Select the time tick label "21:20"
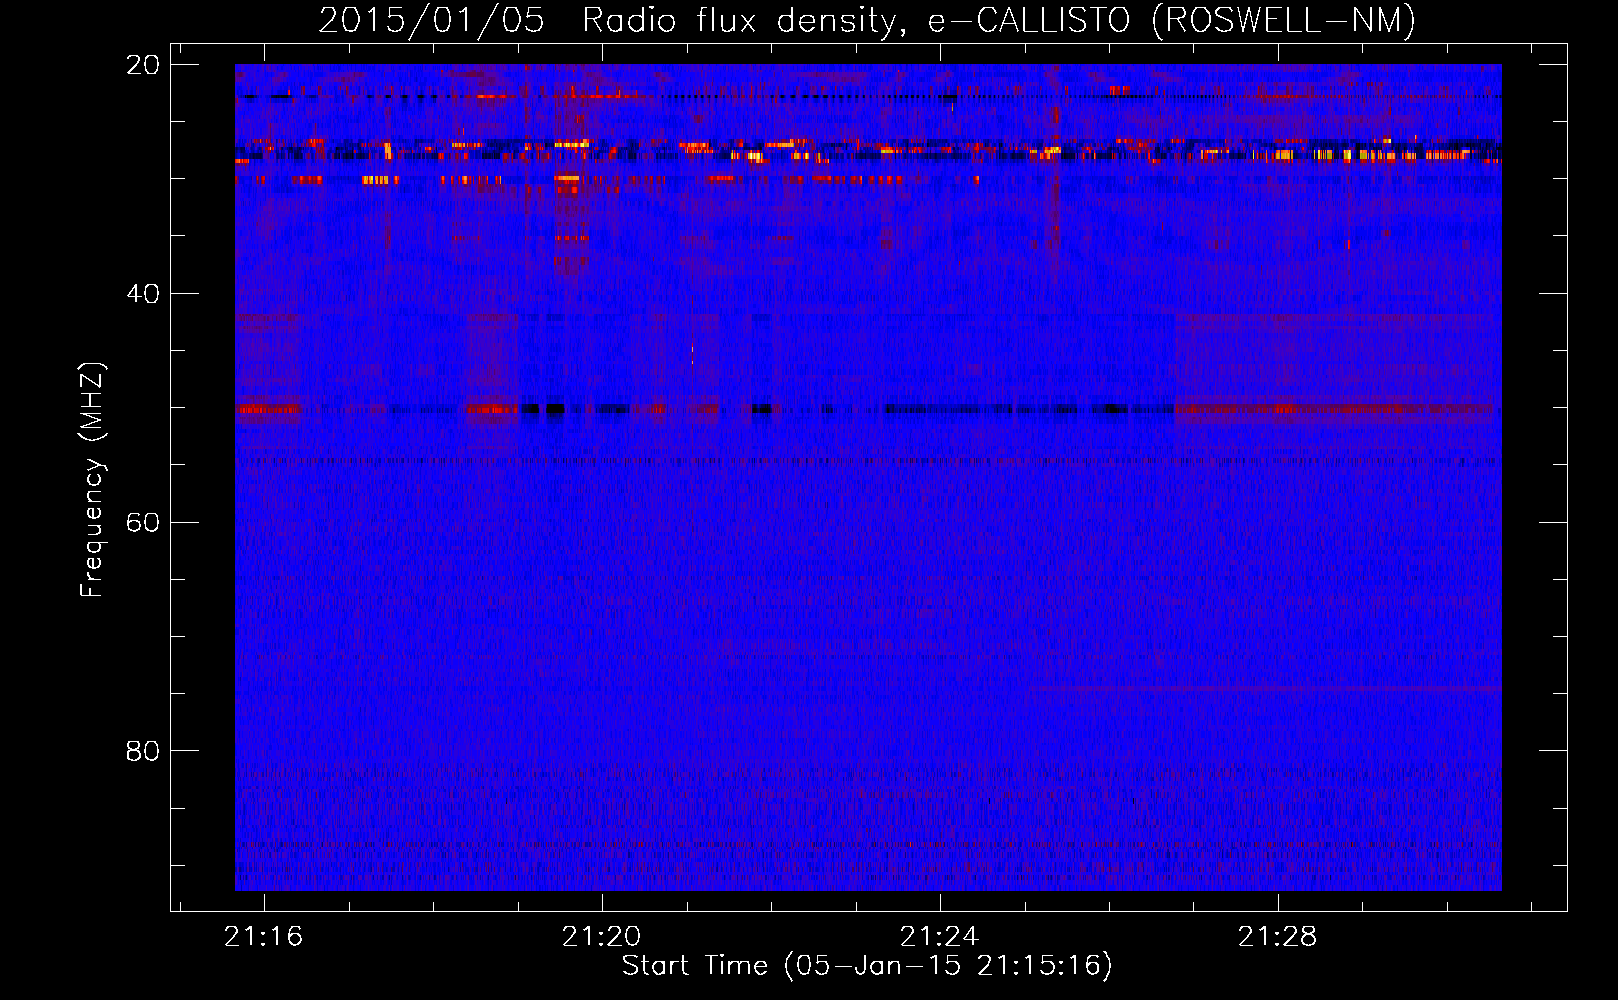 [601, 937]
